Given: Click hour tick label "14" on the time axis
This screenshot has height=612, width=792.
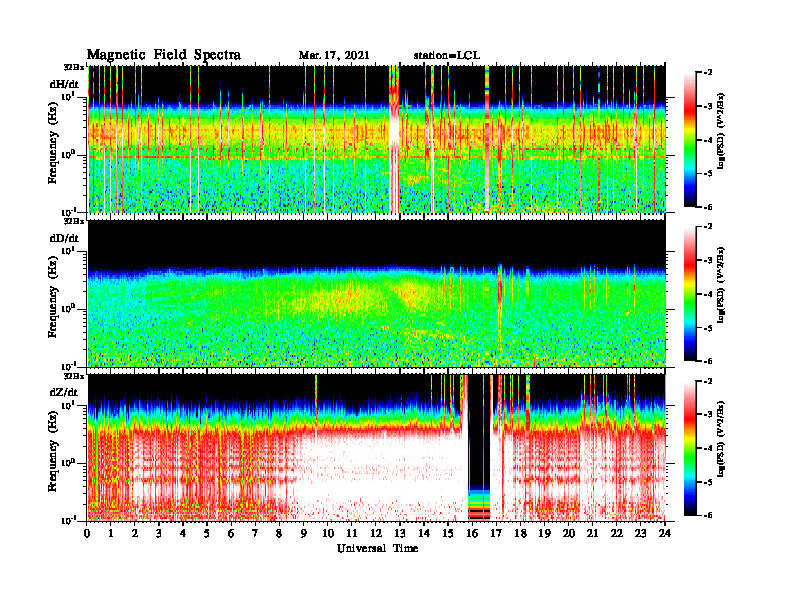Looking at the screenshot, I should point(424,534).
